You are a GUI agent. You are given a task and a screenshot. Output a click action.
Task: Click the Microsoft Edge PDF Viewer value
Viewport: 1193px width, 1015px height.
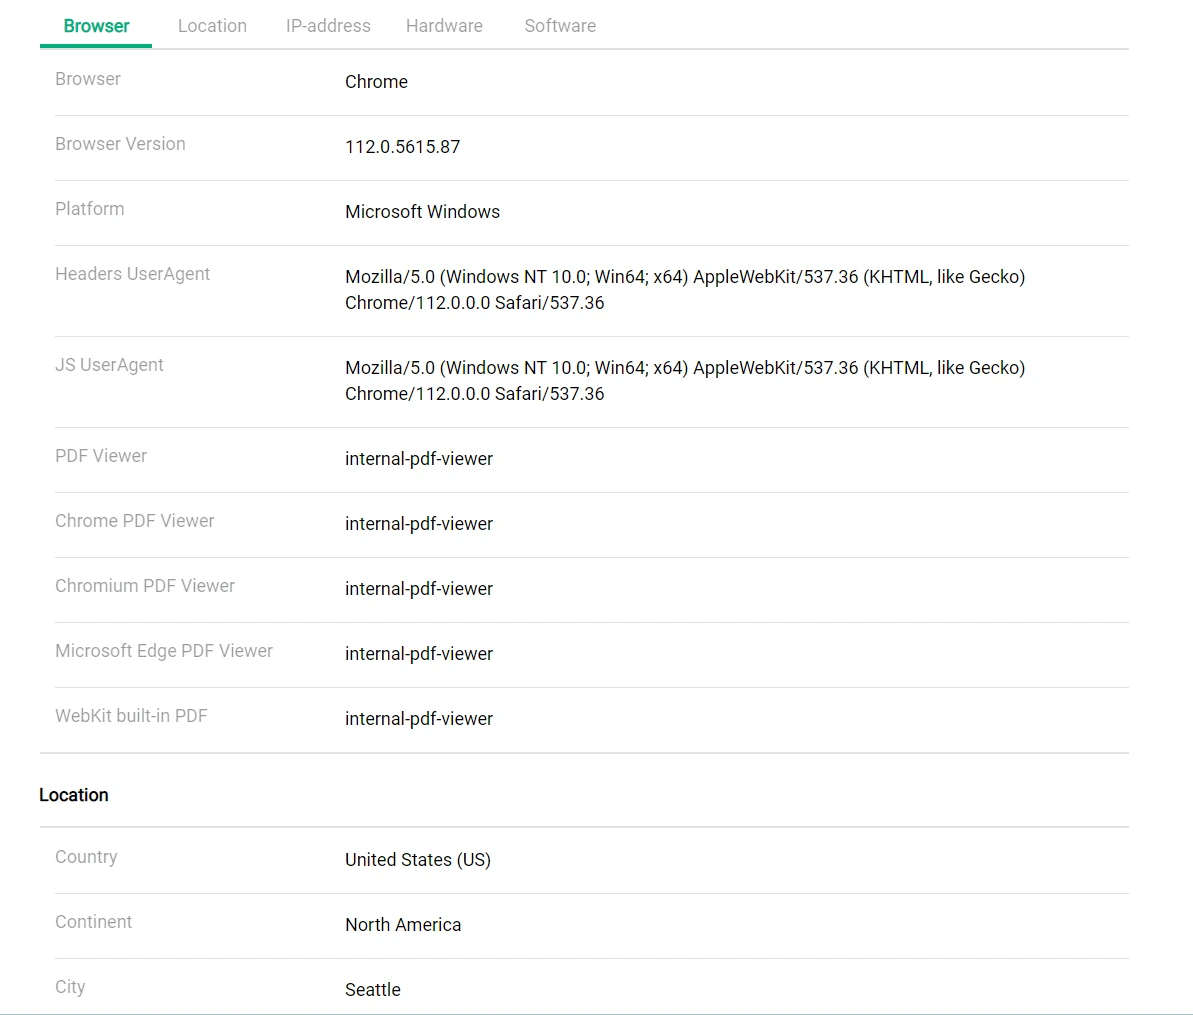point(419,654)
